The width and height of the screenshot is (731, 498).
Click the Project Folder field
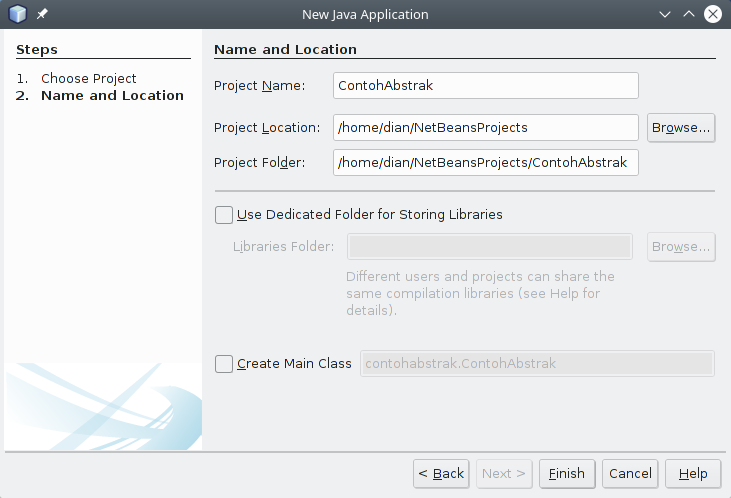point(486,162)
